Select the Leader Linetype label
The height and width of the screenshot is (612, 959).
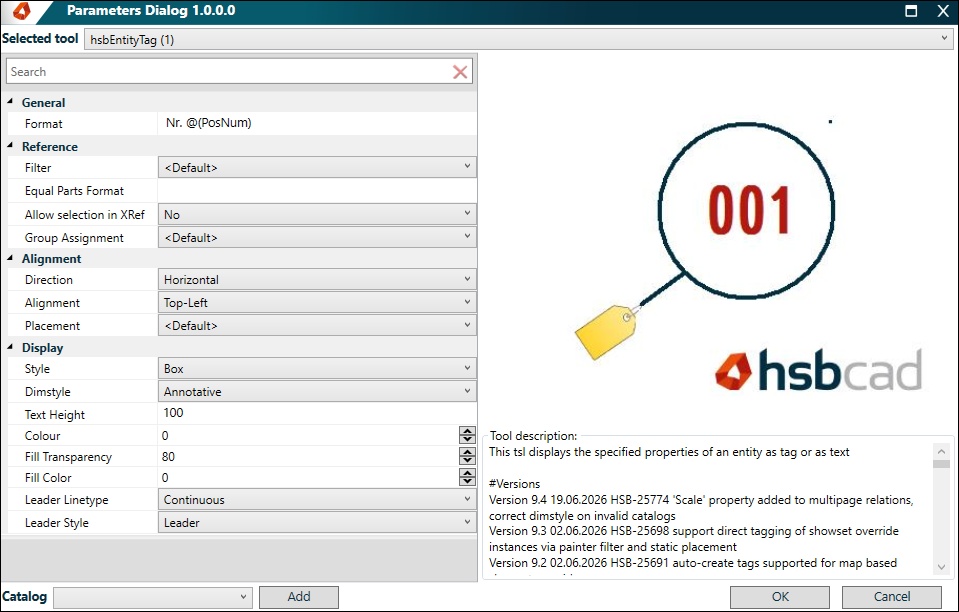pyautogui.click(x=66, y=500)
